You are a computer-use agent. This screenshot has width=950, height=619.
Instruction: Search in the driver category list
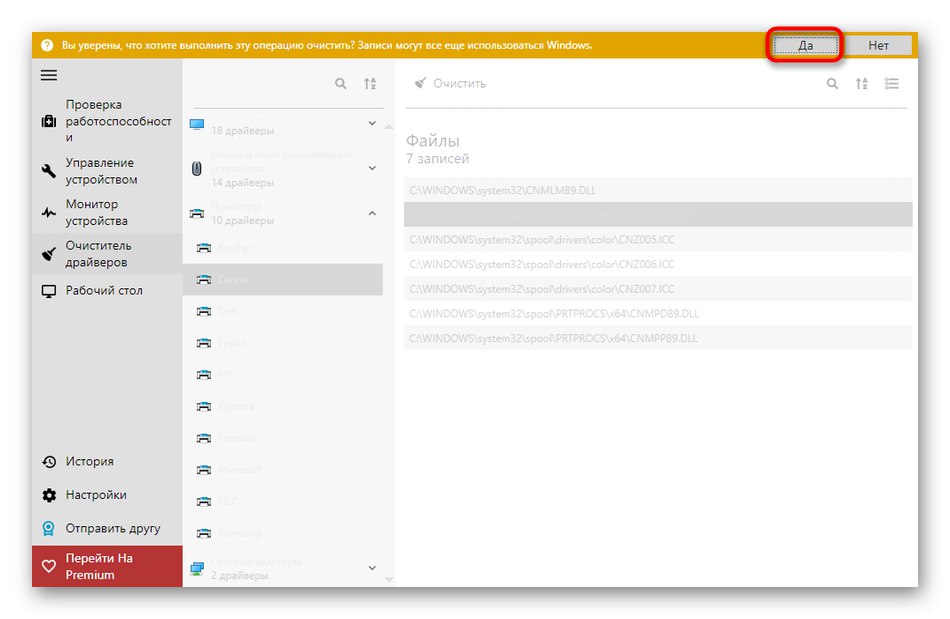coord(341,84)
